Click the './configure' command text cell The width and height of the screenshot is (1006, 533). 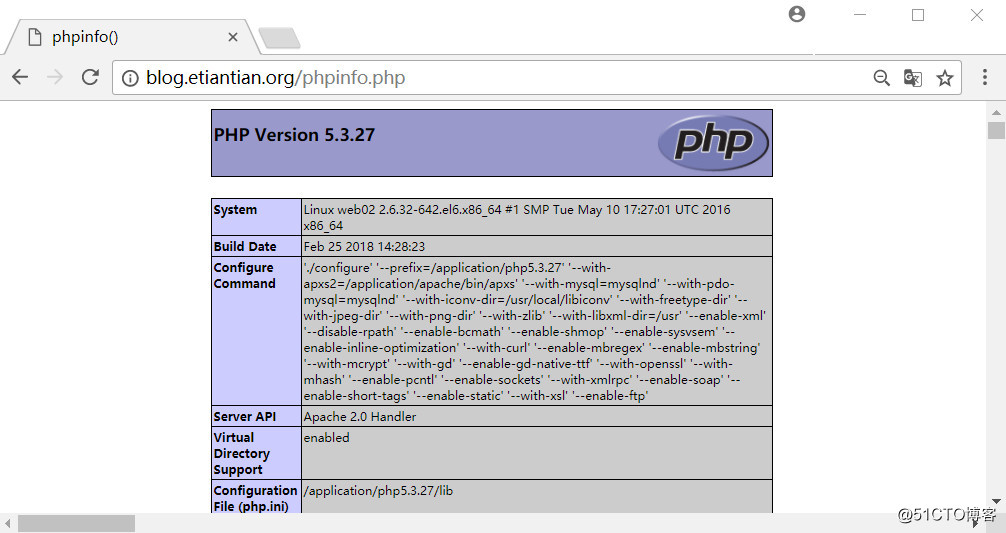(536, 331)
